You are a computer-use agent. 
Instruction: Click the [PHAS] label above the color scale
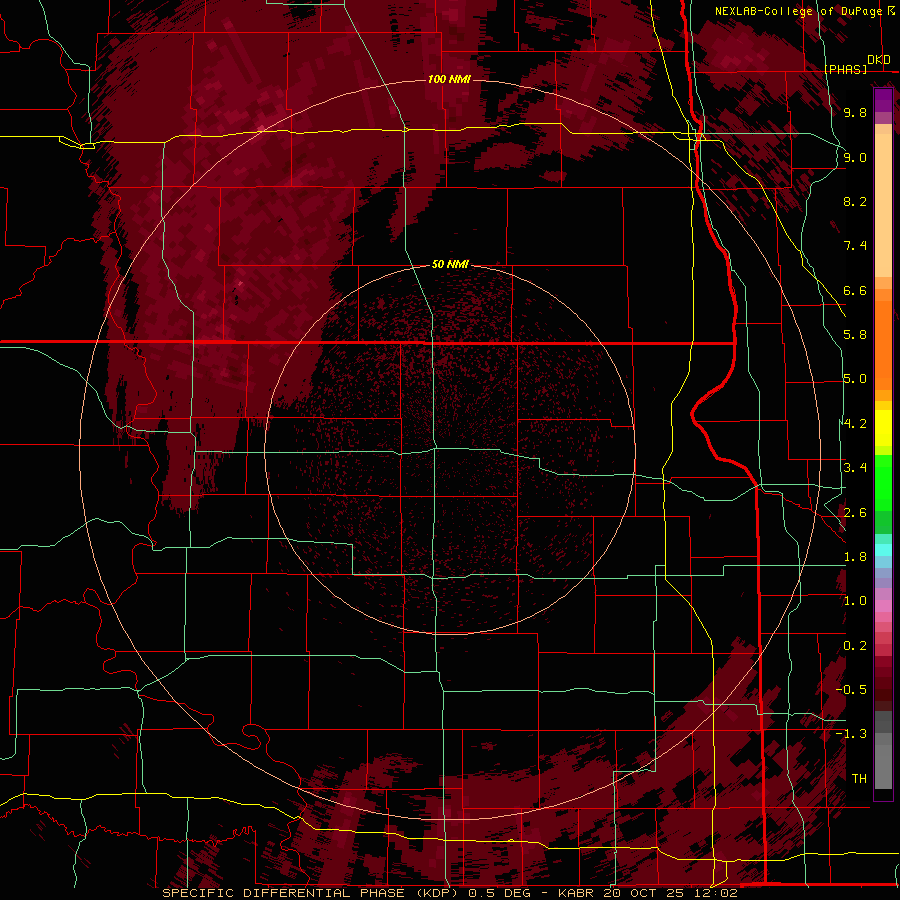846,69
